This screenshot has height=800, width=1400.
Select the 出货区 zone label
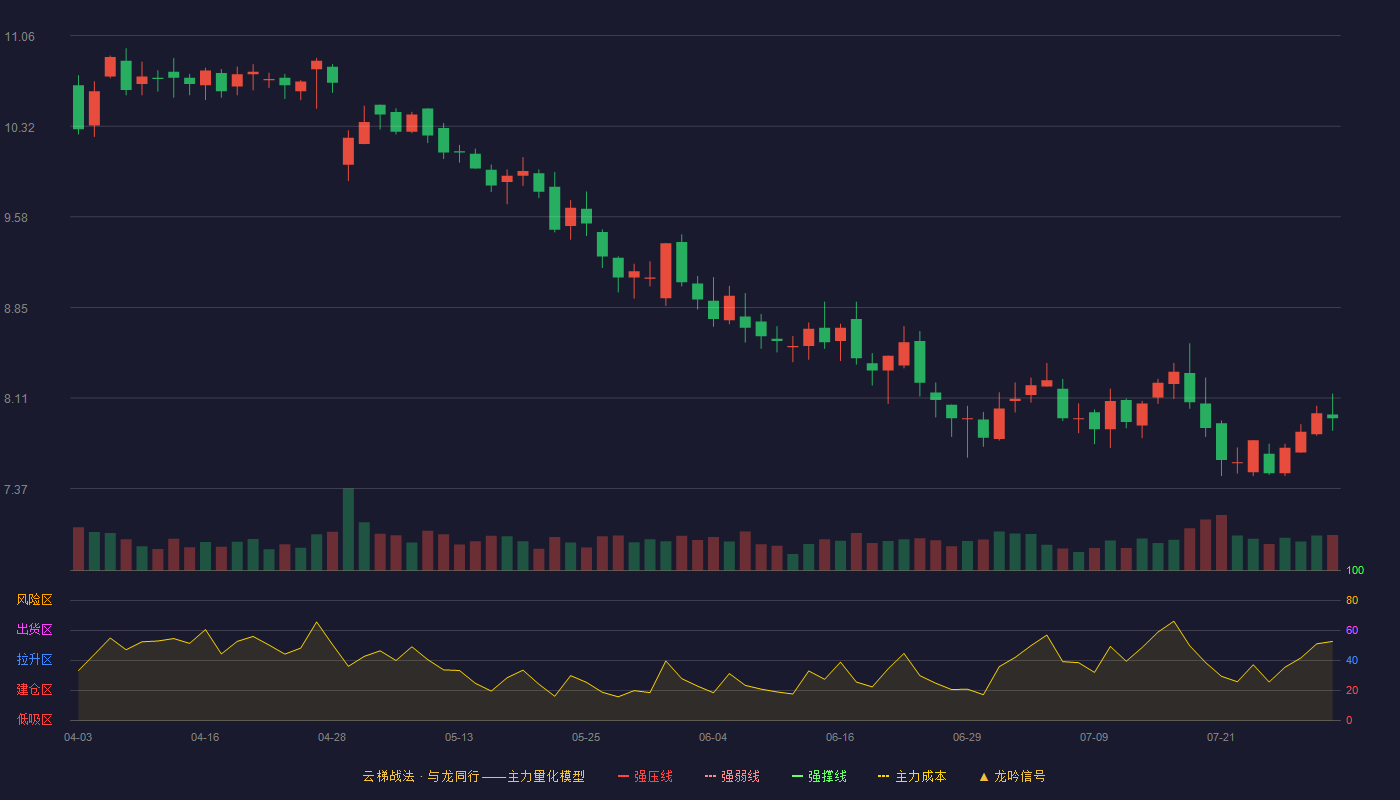click(x=34, y=630)
